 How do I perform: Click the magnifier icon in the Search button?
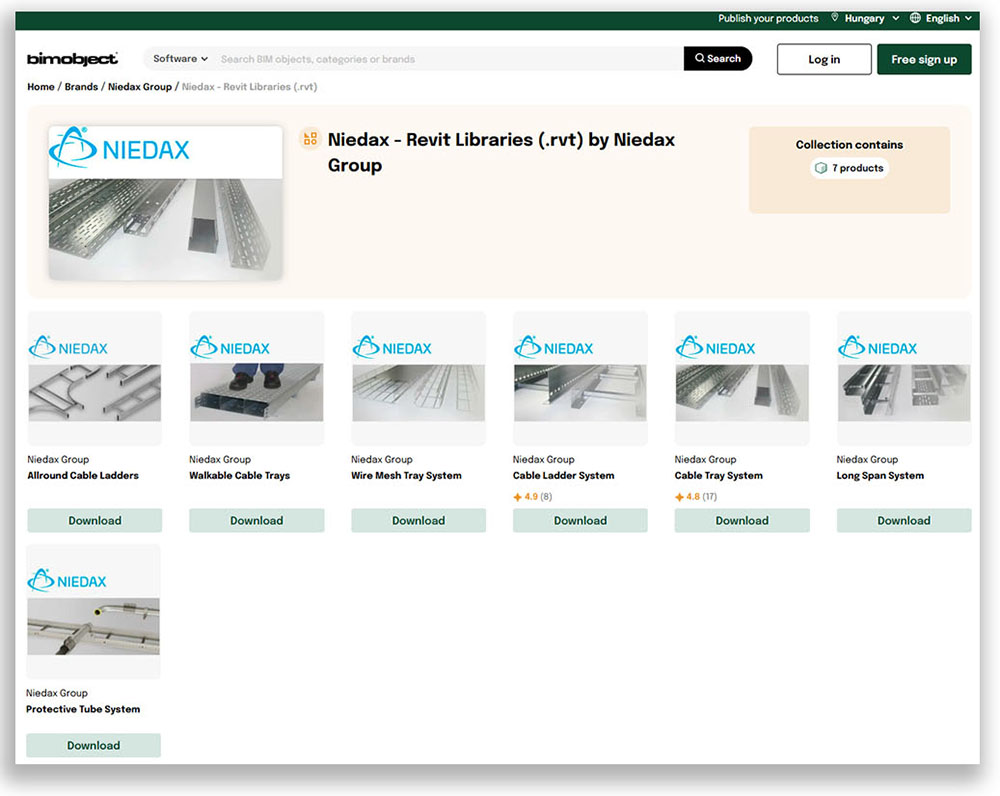point(700,58)
